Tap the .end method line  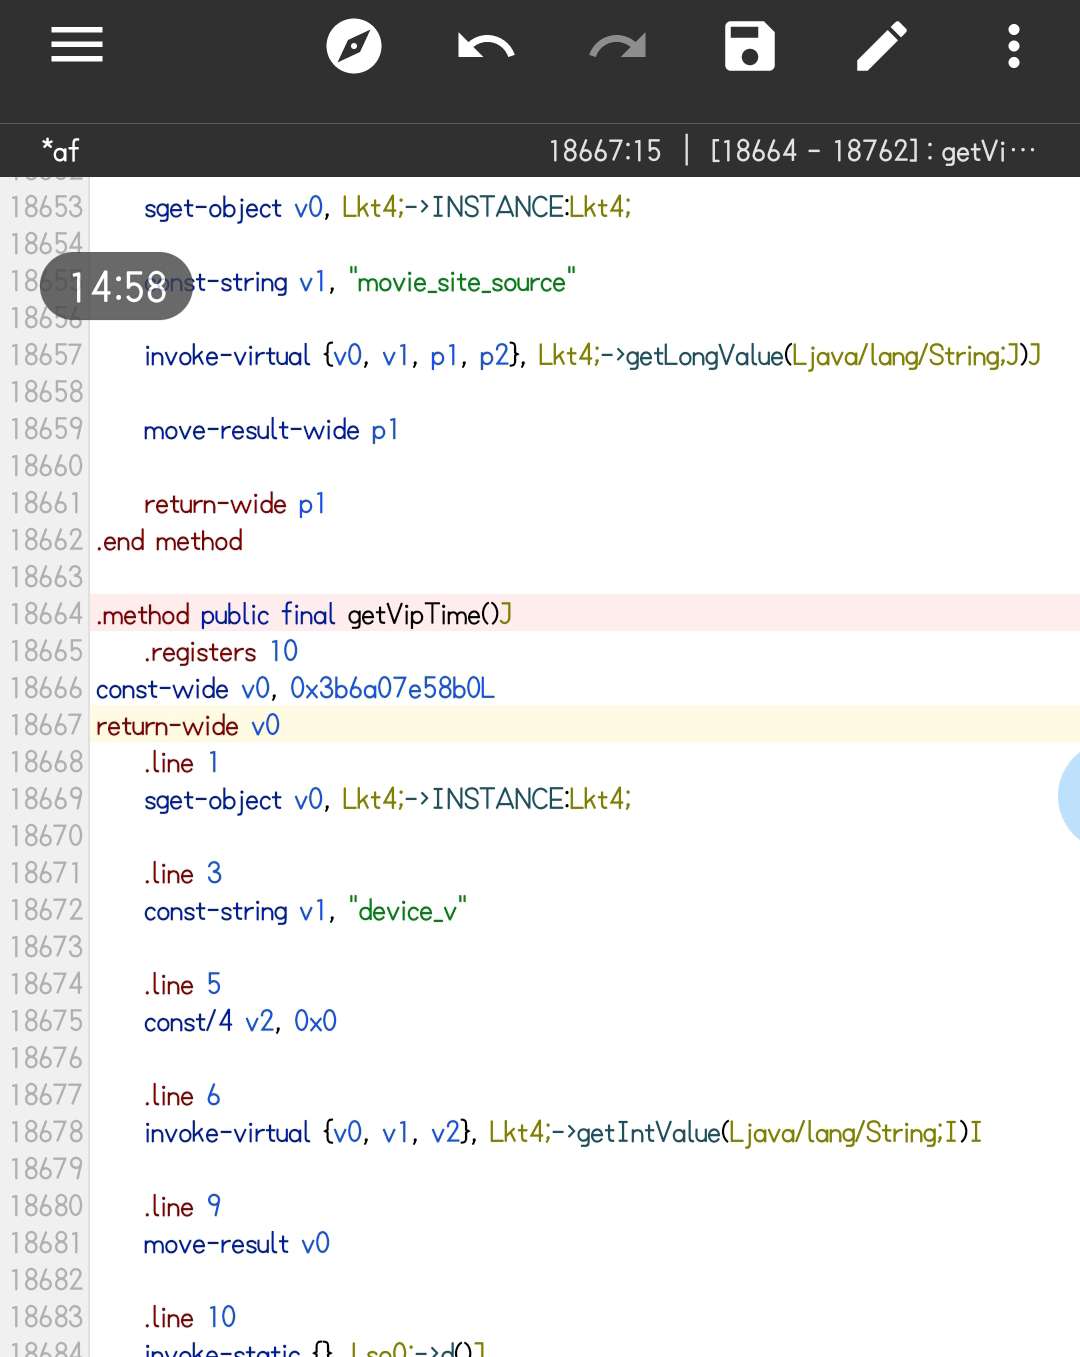(170, 541)
